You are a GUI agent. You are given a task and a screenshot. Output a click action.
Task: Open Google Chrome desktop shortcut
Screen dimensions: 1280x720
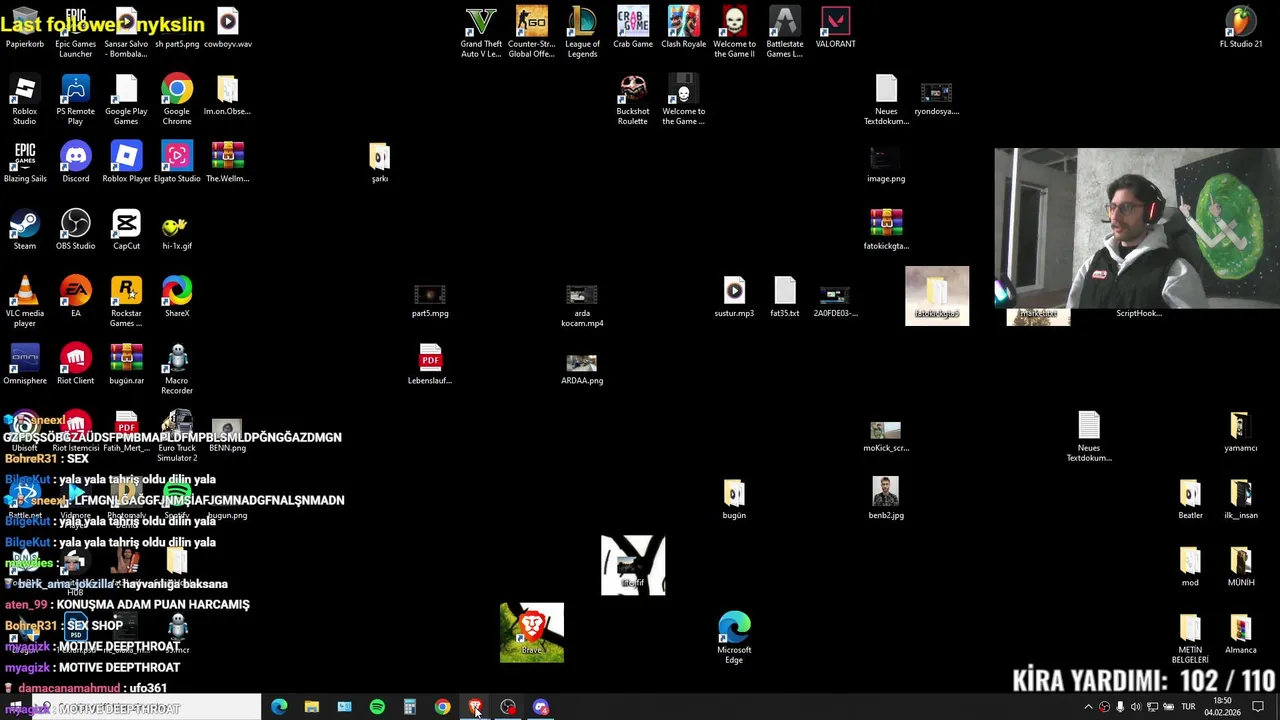[x=177, y=99]
